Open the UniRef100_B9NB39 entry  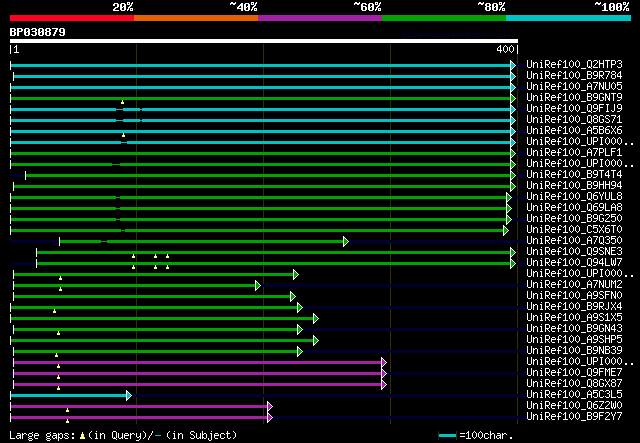[574, 351]
